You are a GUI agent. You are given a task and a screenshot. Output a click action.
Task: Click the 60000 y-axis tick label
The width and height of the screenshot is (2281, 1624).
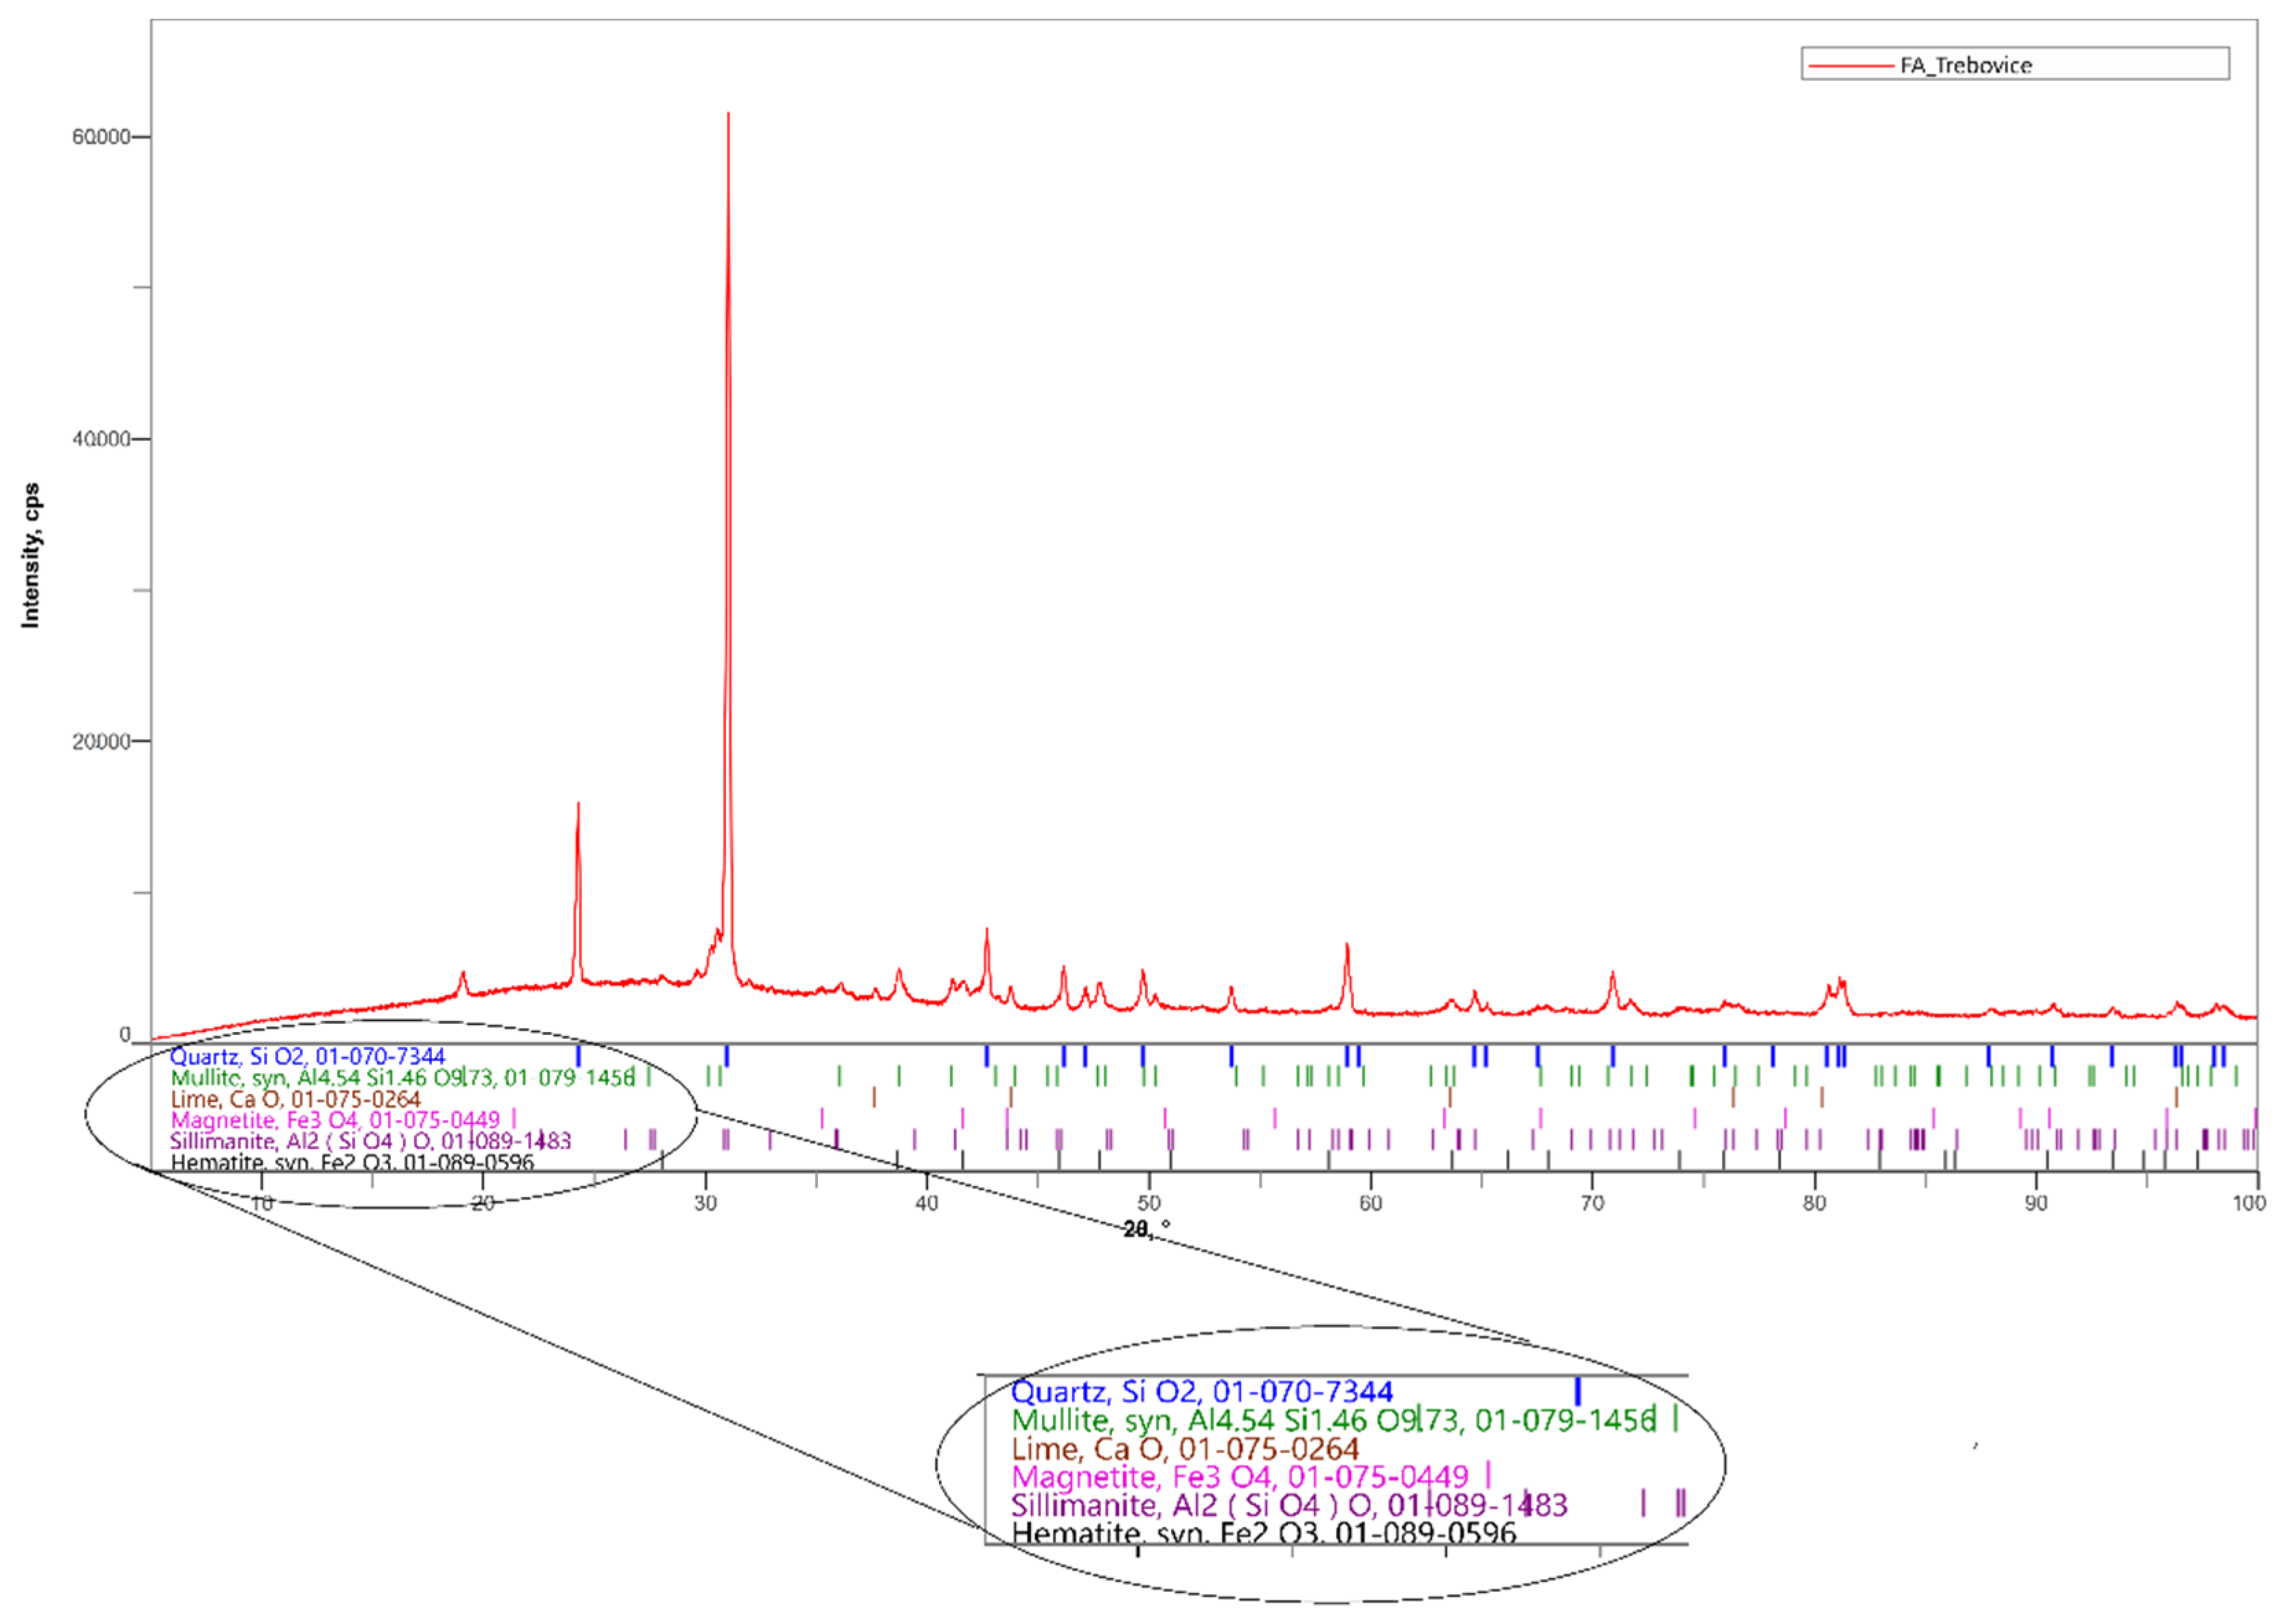[x=101, y=136]
